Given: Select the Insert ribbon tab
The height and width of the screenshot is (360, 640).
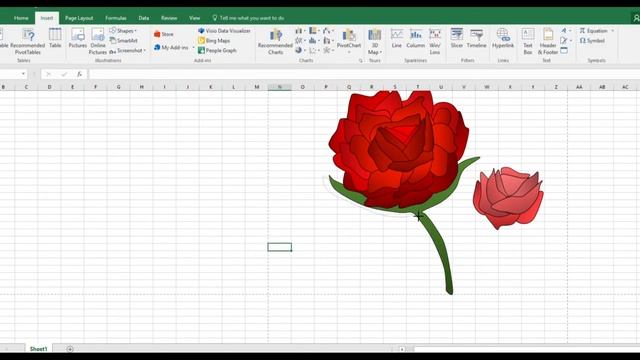Looking at the screenshot, I should coord(47,18).
